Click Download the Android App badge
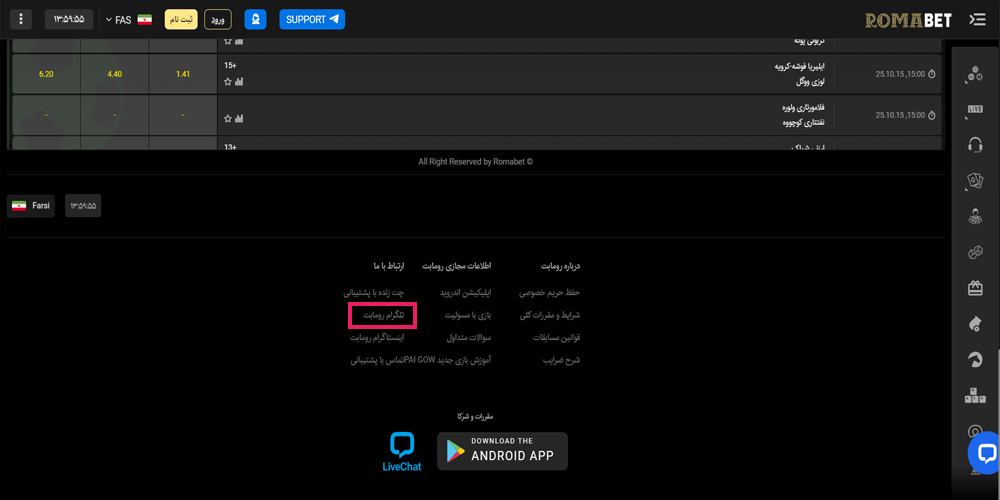 pyautogui.click(x=503, y=451)
